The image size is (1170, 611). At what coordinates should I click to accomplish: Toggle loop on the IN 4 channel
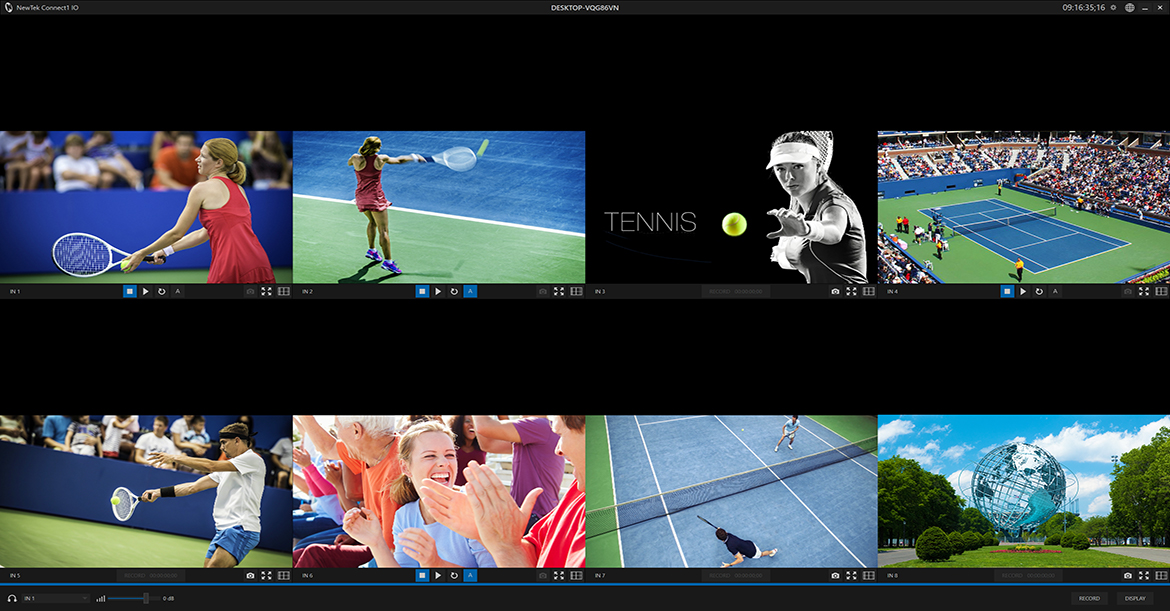coord(1038,291)
